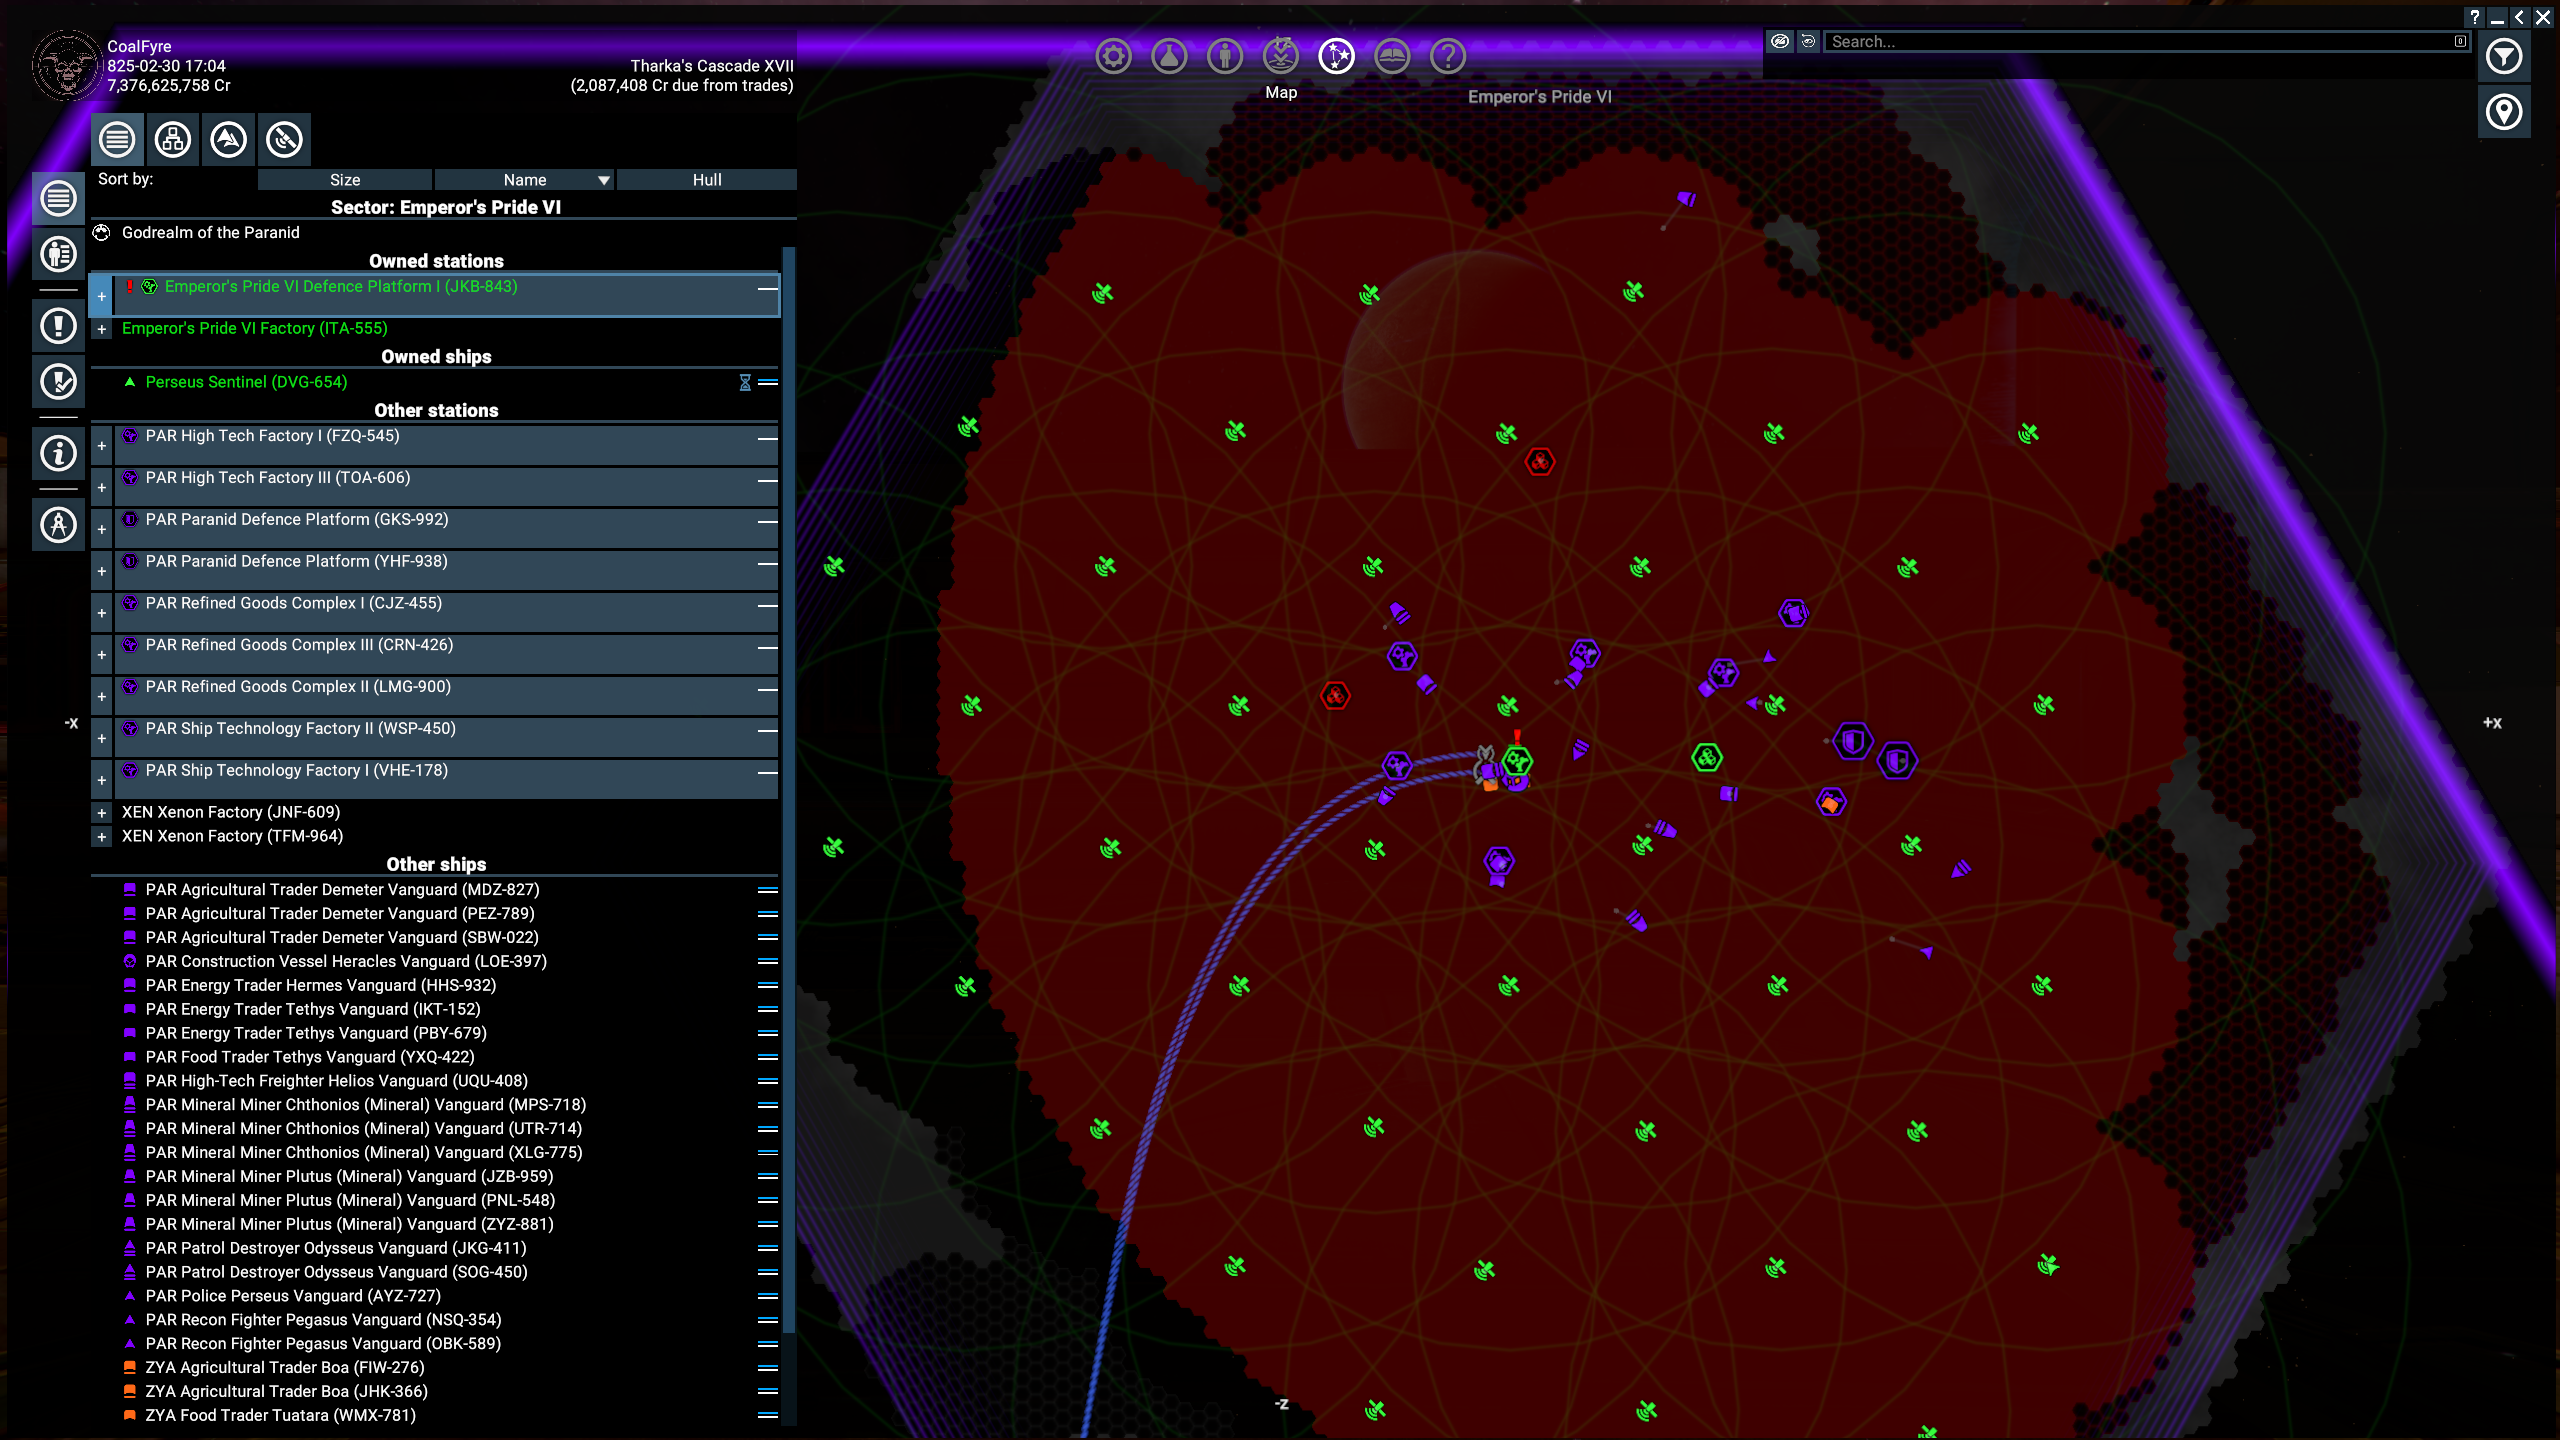Open the encyclopedia book icon in top bar
The image size is (2560, 1440).
tap(1392, 57)
